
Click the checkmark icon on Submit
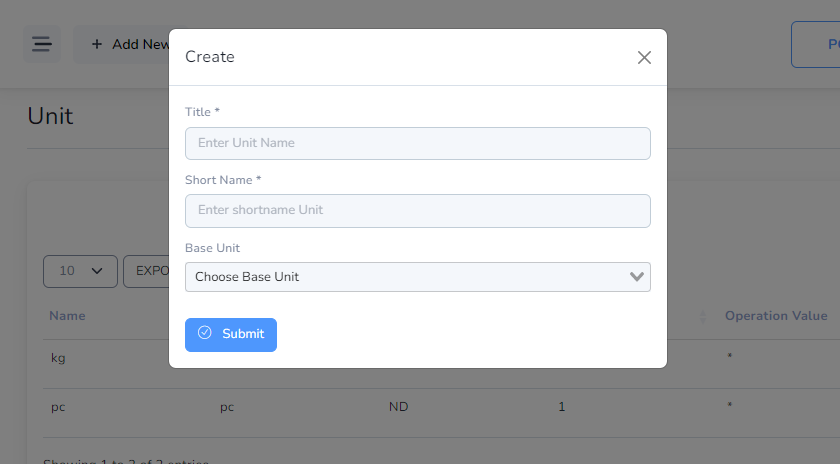[205, 333]
